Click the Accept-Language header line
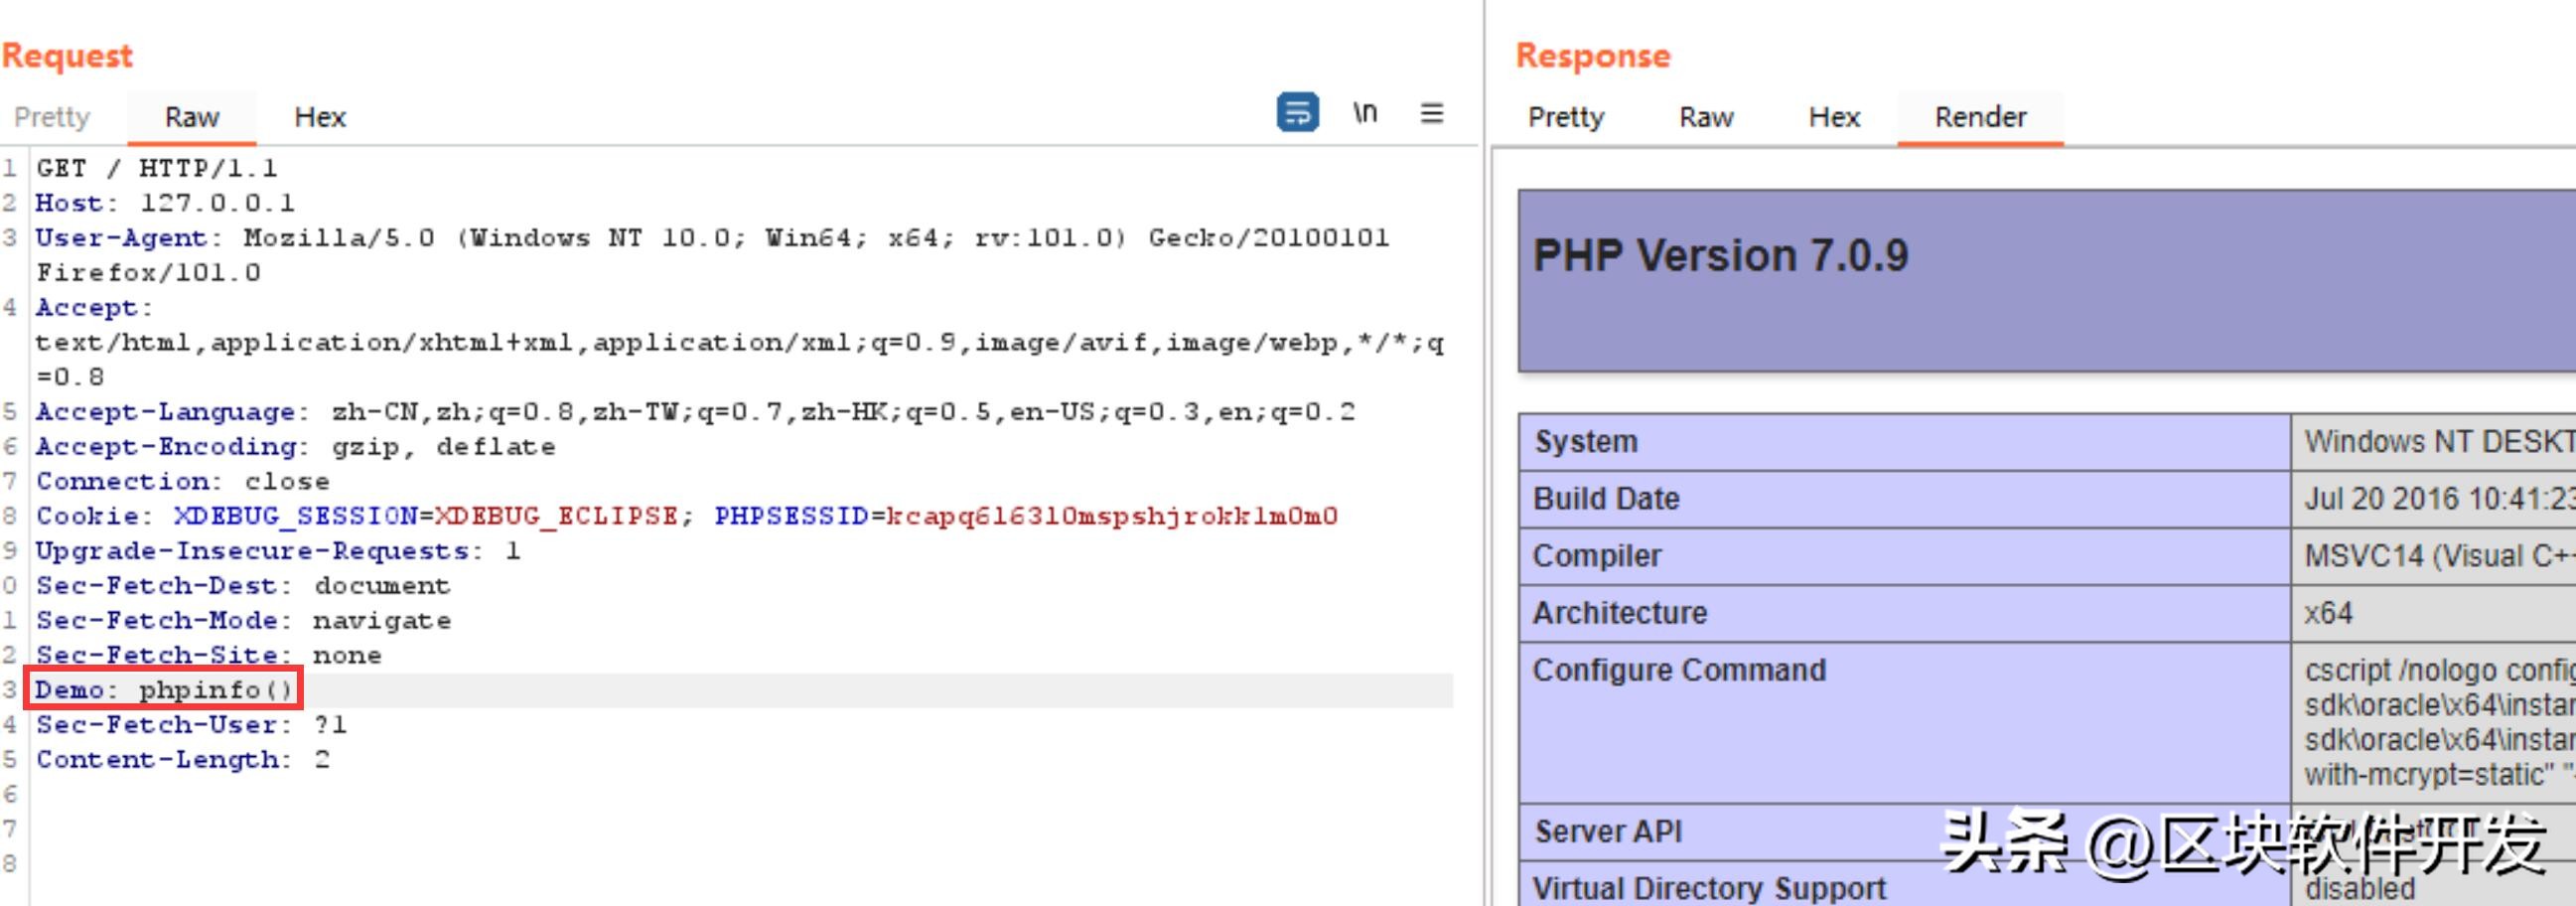This screenshot has height=906, width=2576. tap(695, 412)
